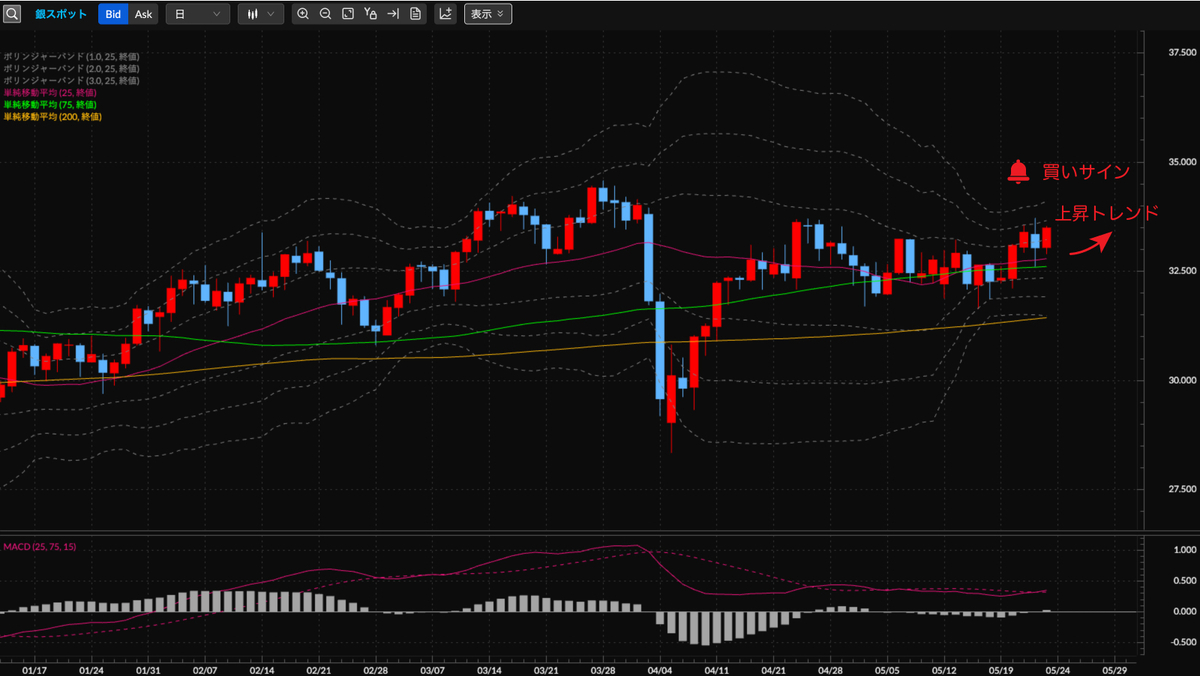This screenshot has width=1200, height=676.
Task: Click the Y-axis lock icon
Action: 371,14
